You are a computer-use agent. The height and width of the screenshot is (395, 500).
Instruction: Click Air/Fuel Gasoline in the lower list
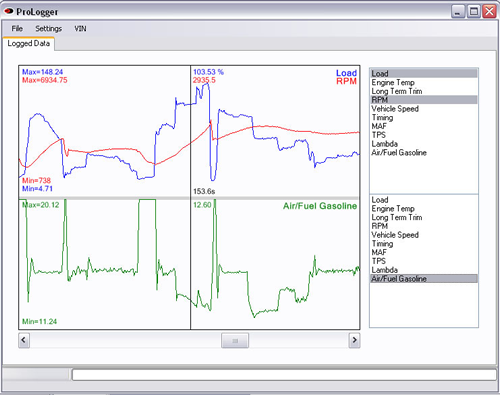tap(424, 279)
